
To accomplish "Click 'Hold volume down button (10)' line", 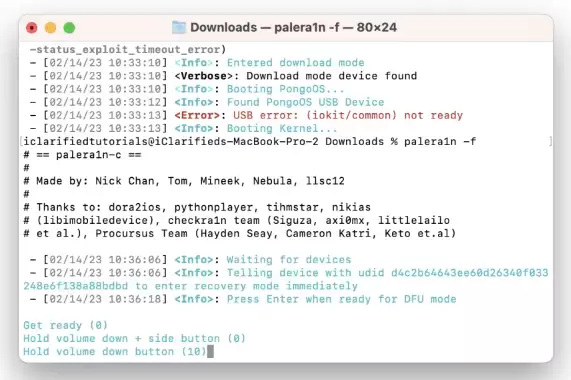I will (115, 351).
